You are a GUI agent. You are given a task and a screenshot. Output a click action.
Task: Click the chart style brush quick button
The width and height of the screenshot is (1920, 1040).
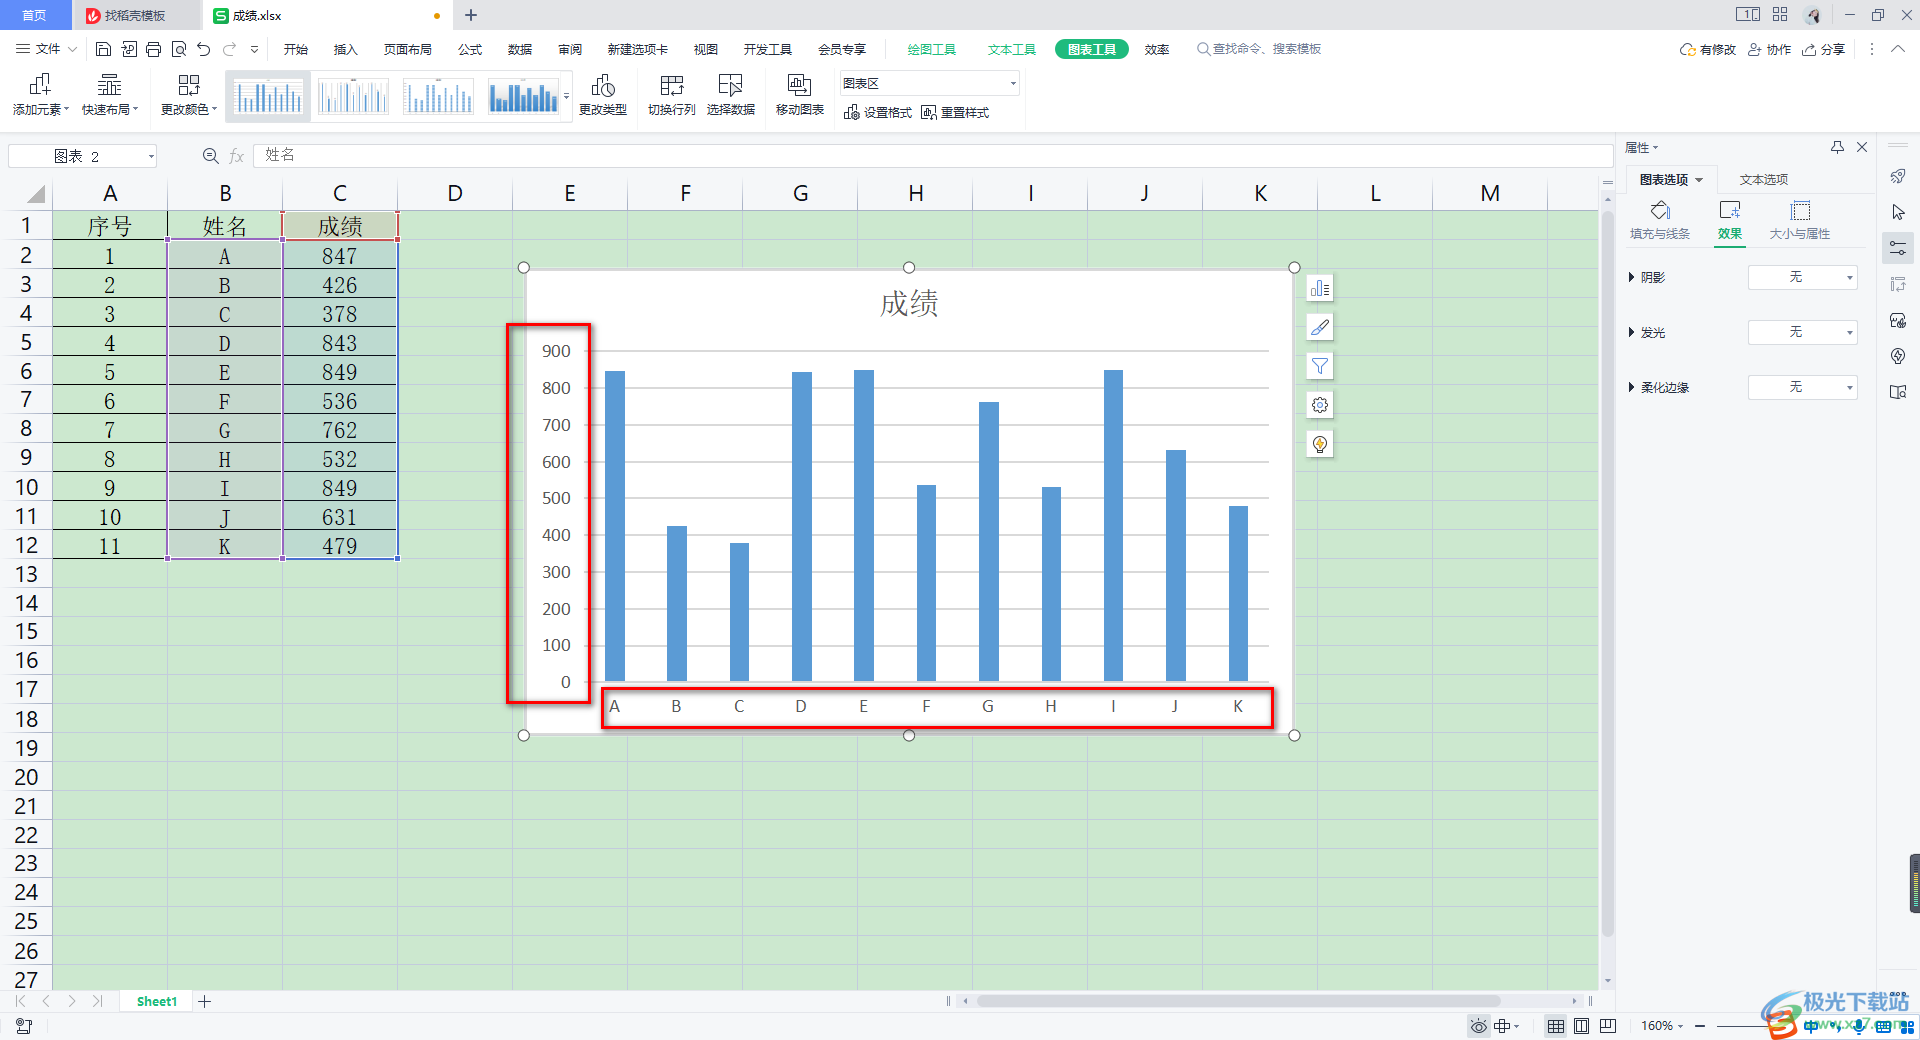click(1320, 327)
